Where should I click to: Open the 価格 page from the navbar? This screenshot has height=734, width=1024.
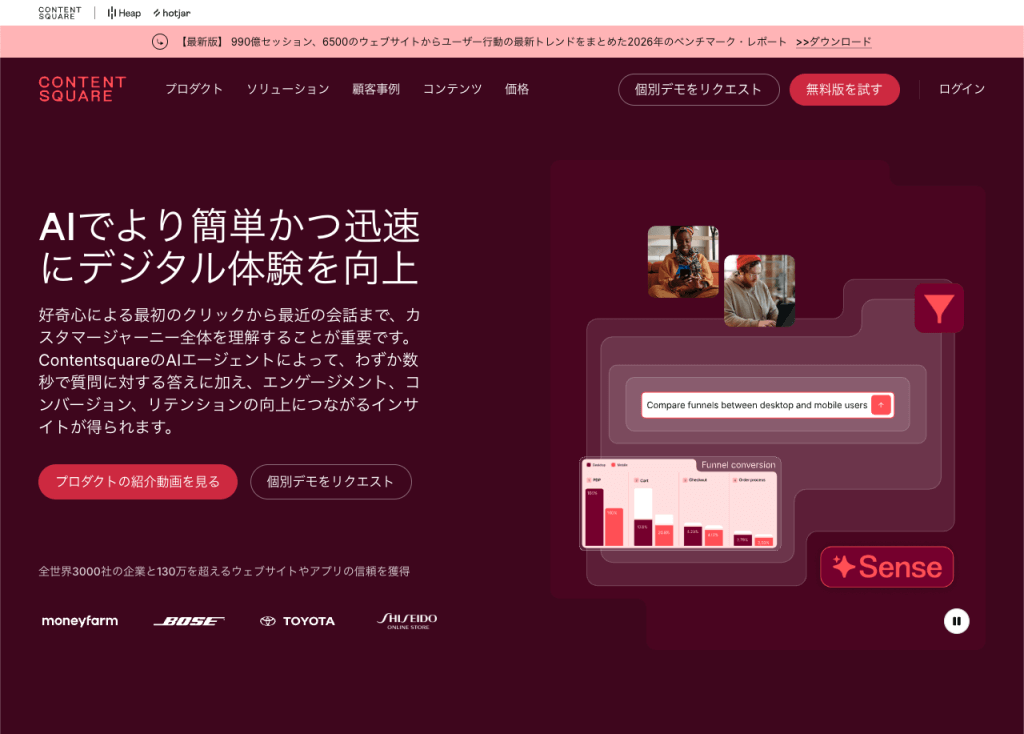click(x=517, y=89)
